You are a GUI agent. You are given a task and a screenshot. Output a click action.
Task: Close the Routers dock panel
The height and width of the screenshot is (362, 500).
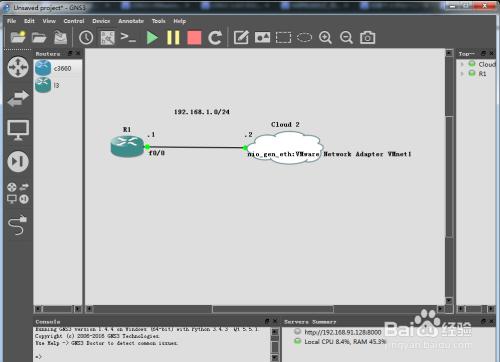78,53
